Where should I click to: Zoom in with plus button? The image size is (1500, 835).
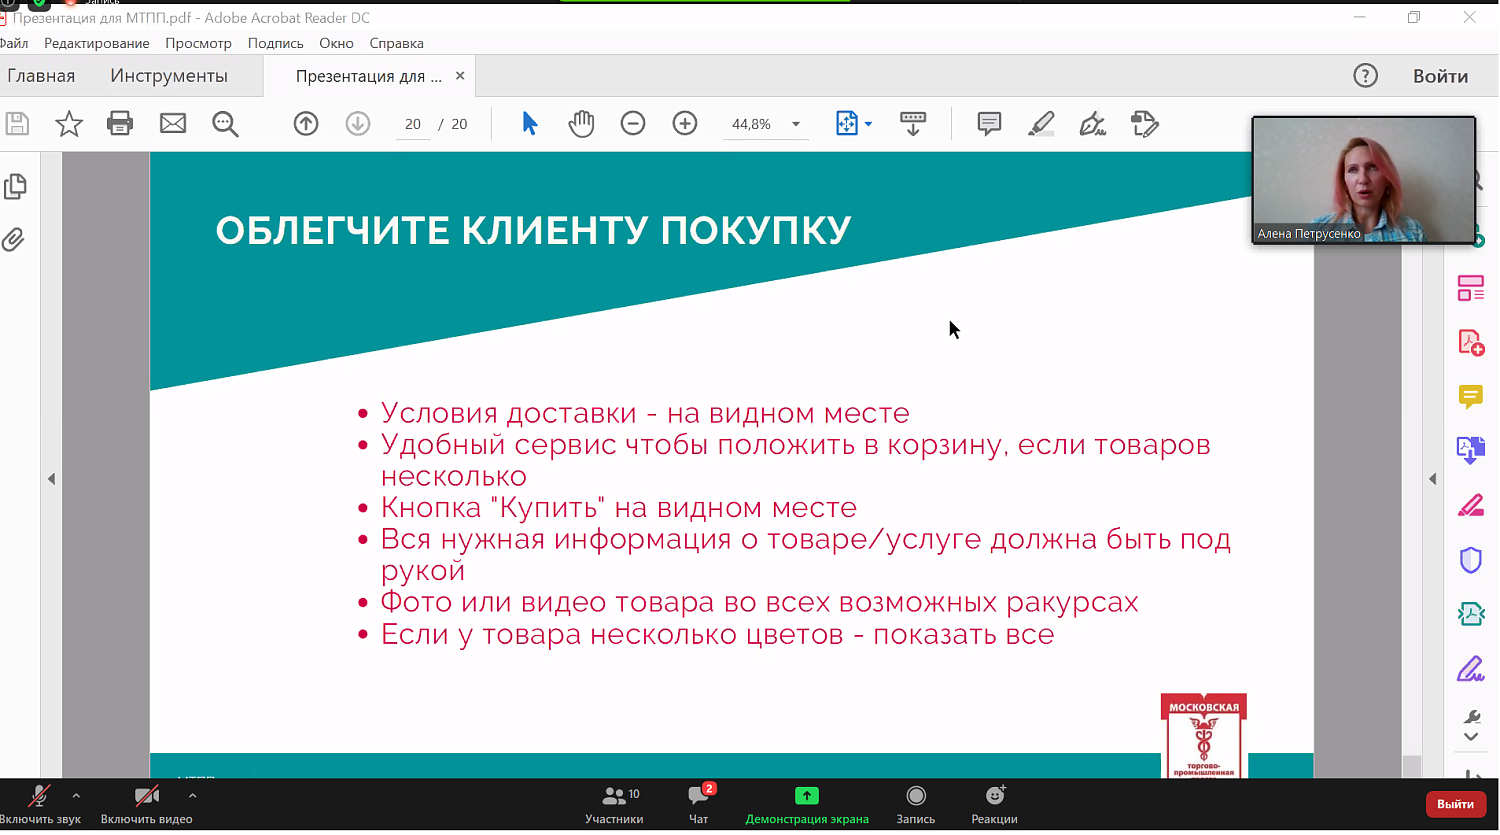tap(685, 124)
